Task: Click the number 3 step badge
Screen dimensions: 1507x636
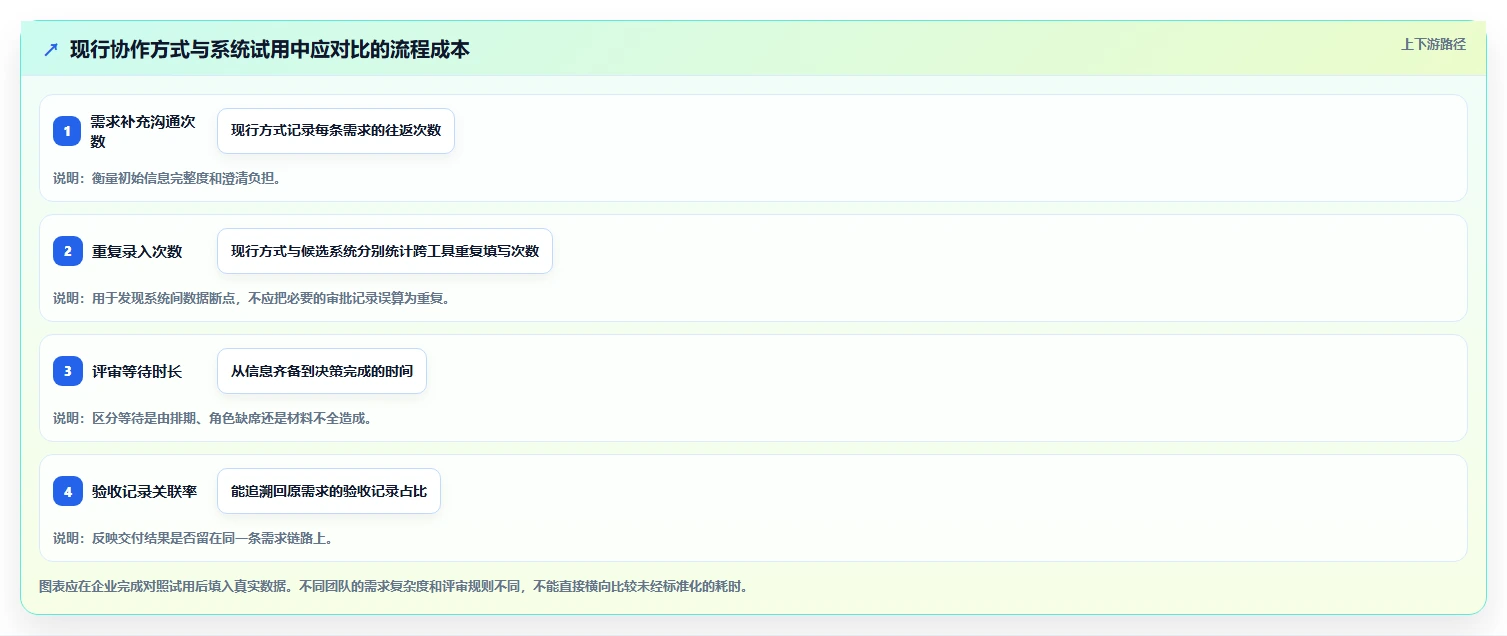Action: pyautogui.click(x=67, y=371)
